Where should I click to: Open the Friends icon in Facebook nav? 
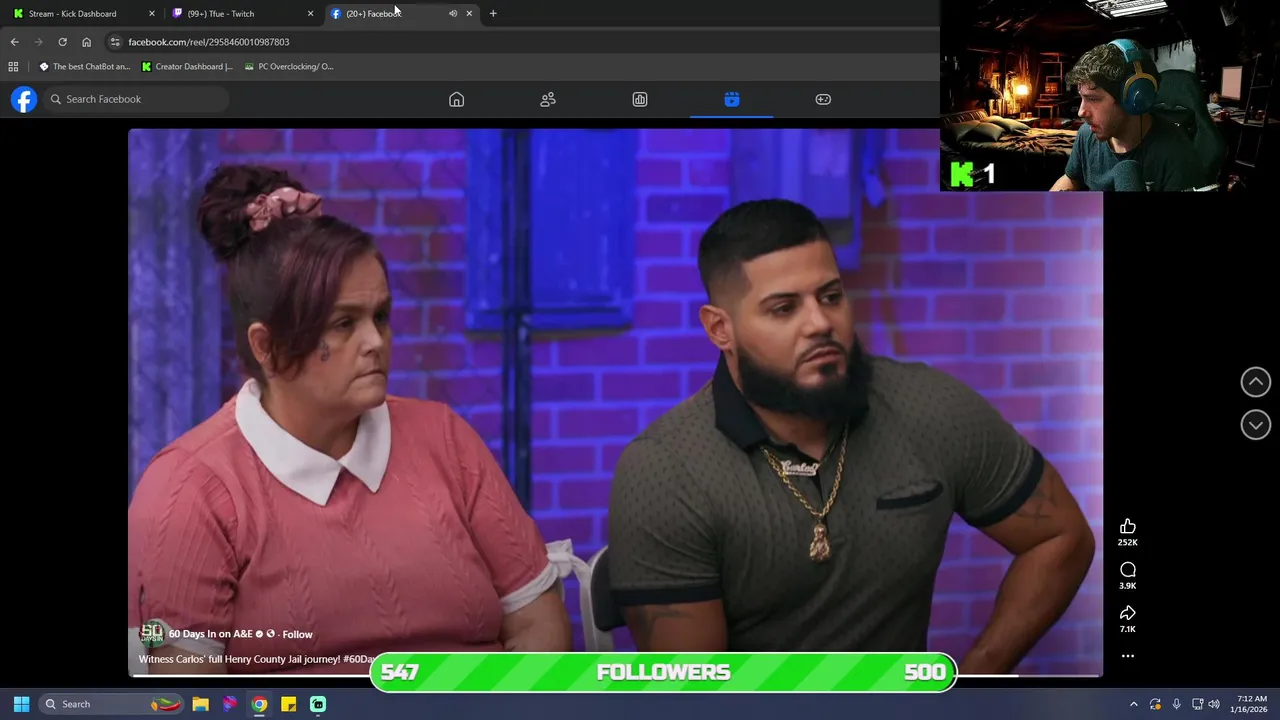coord(548,99)
